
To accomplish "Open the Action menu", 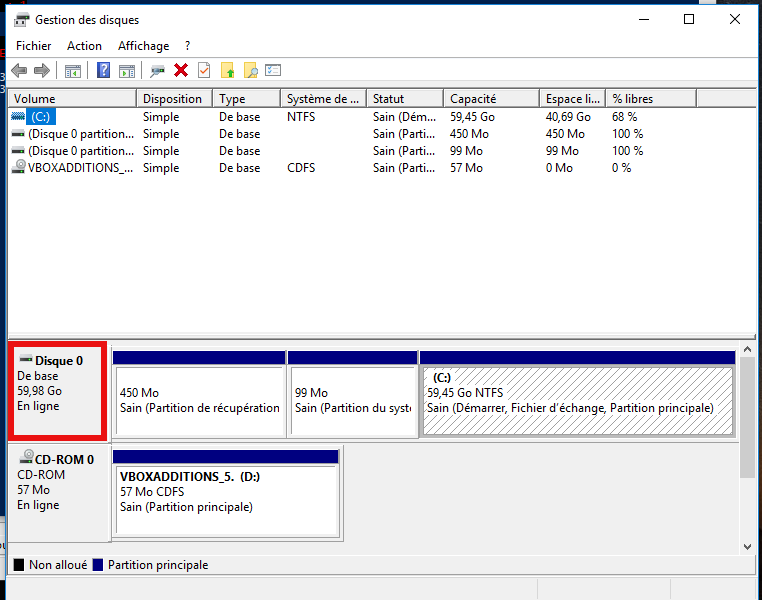I will point(84,46).
